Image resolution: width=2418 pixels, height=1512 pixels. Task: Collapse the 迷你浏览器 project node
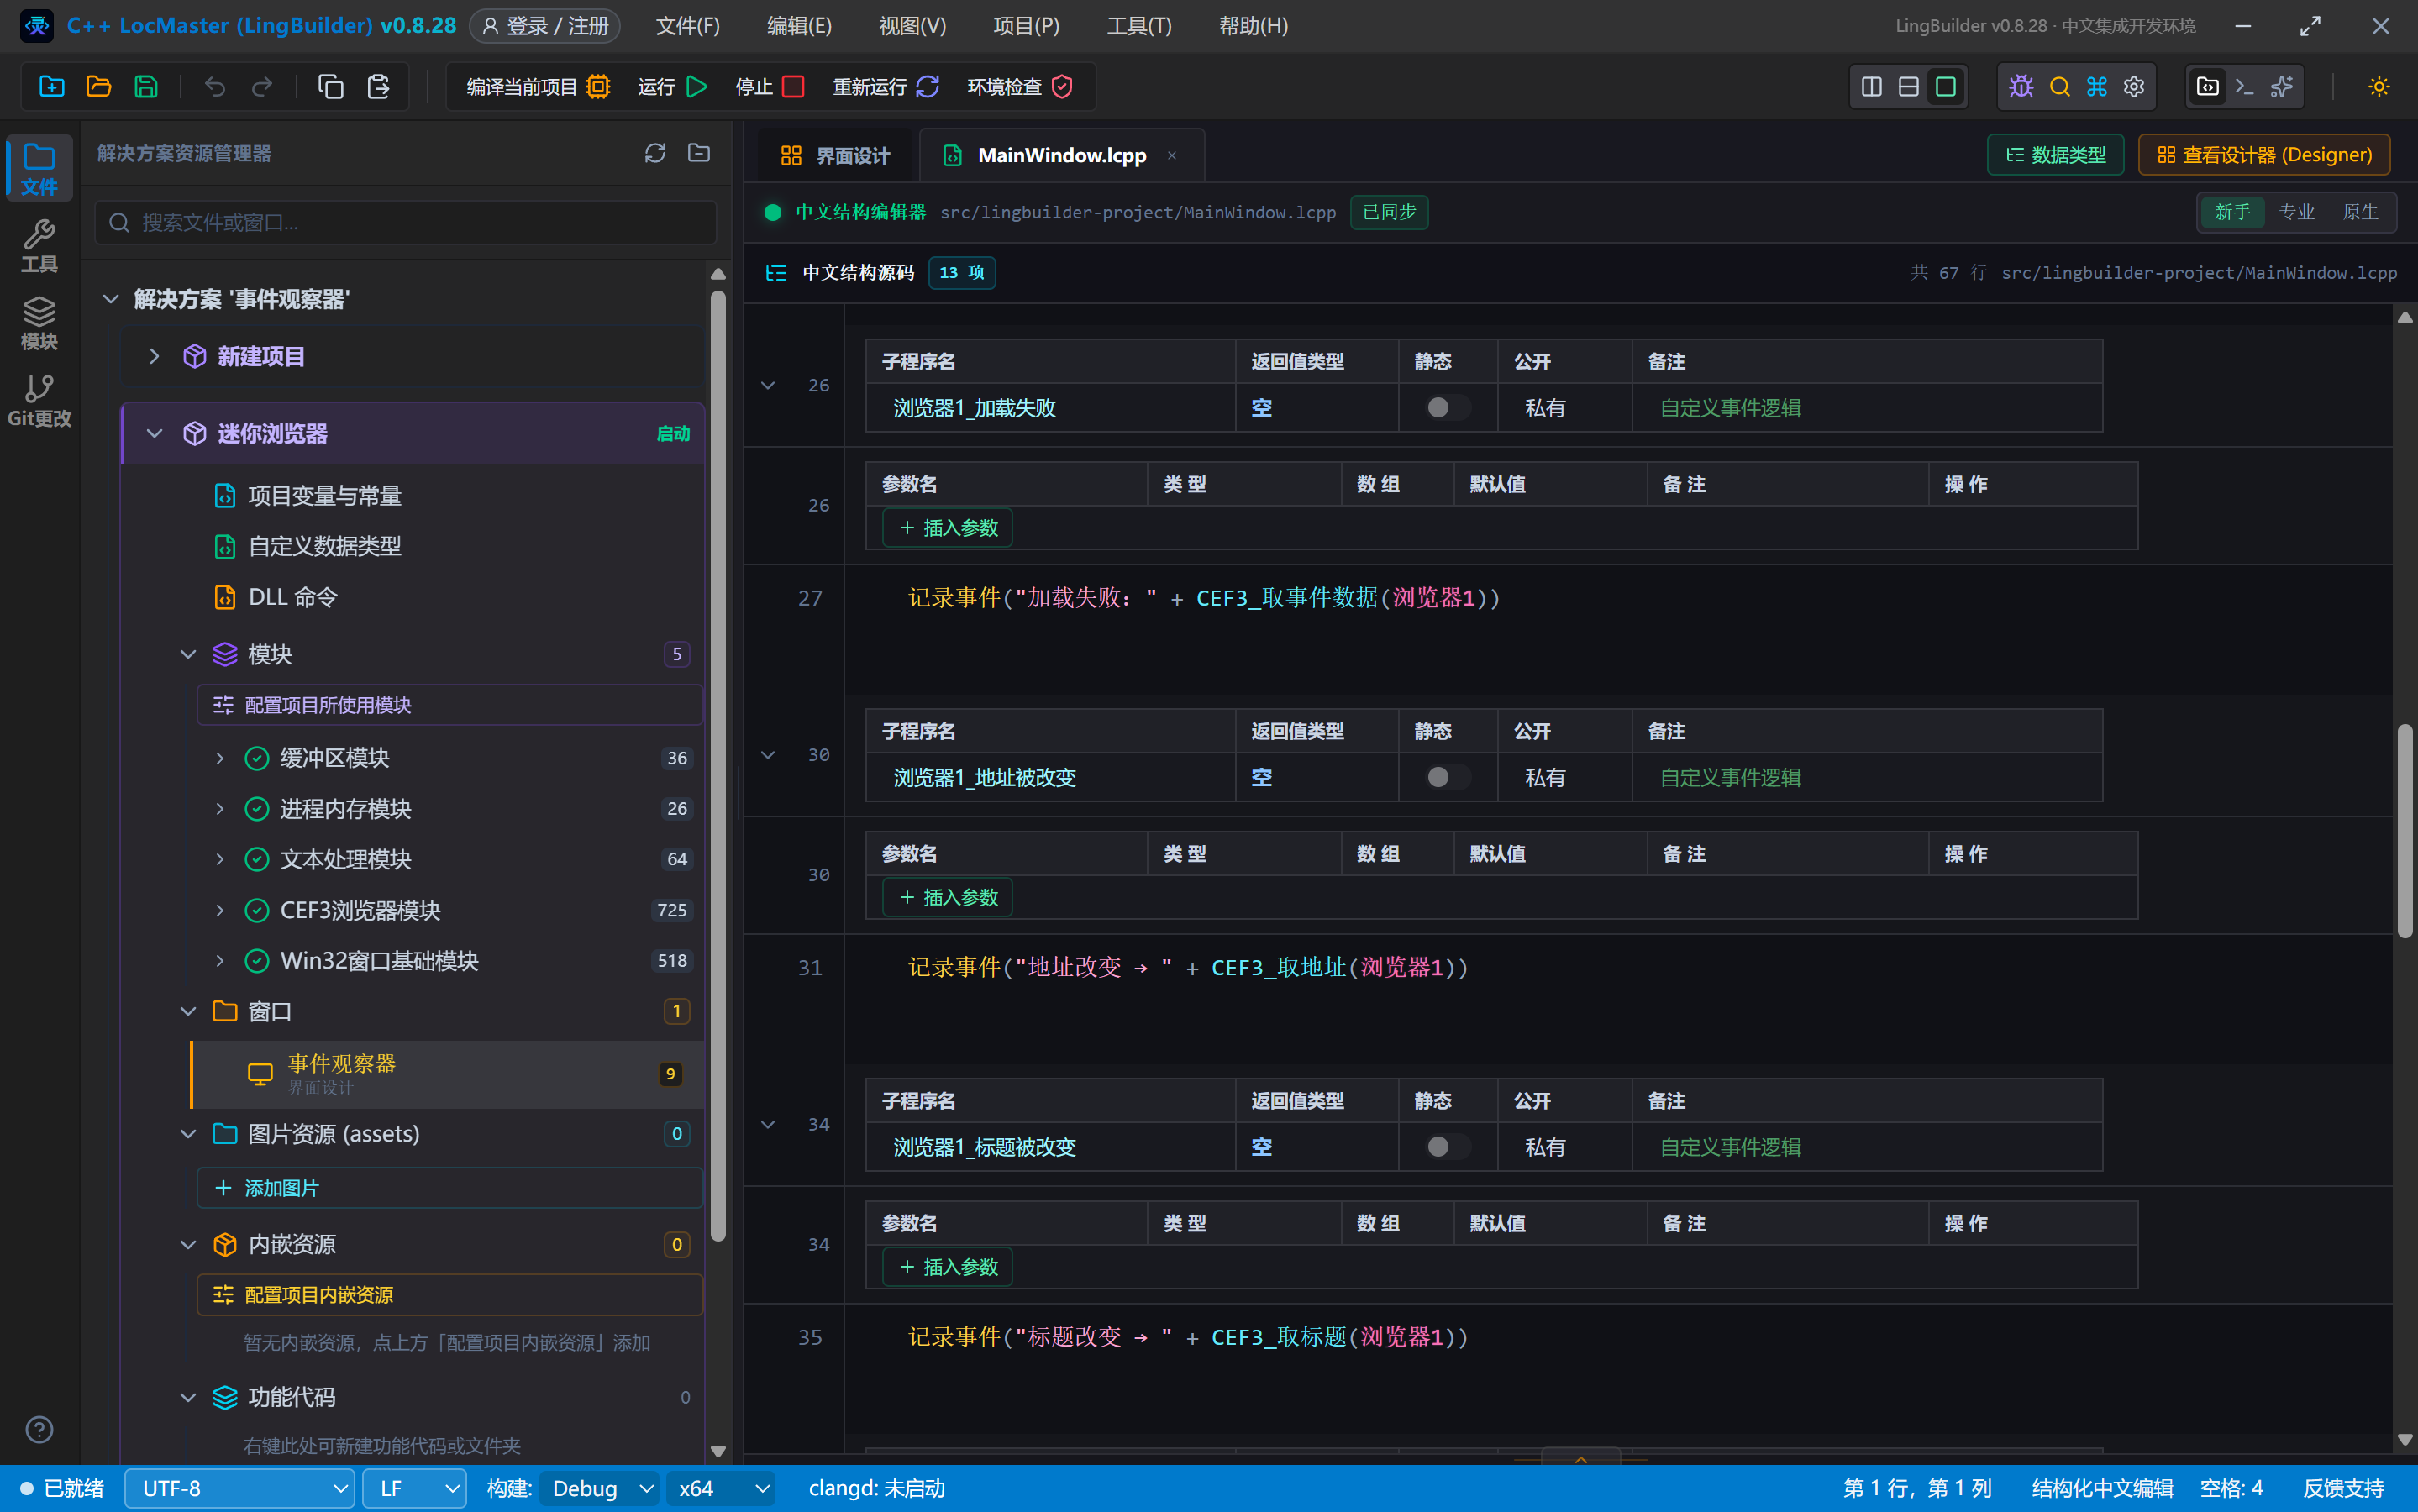[x=154, y=433]
